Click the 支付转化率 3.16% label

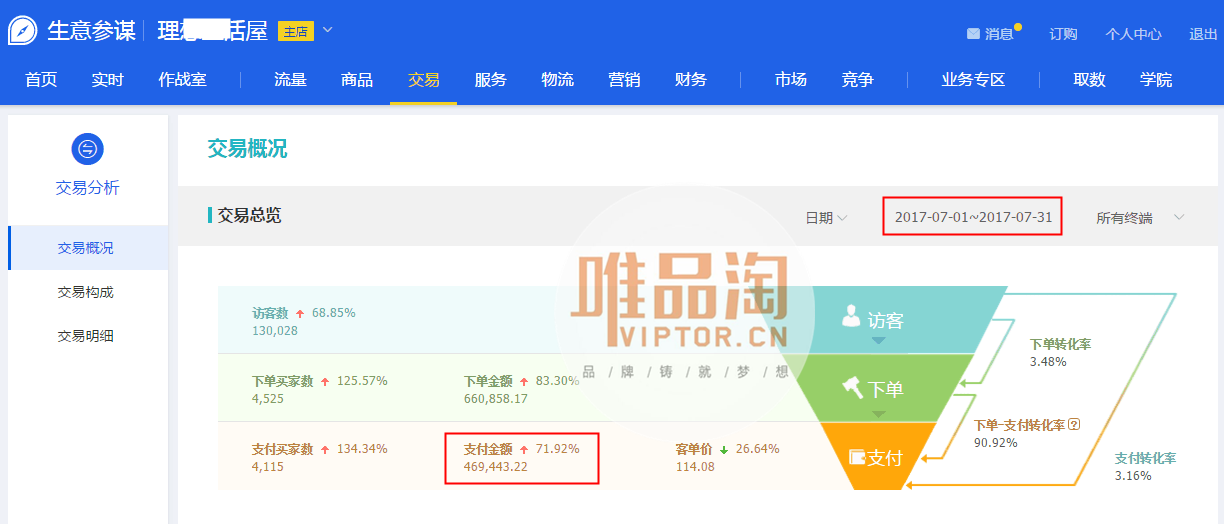(1145, 466)
